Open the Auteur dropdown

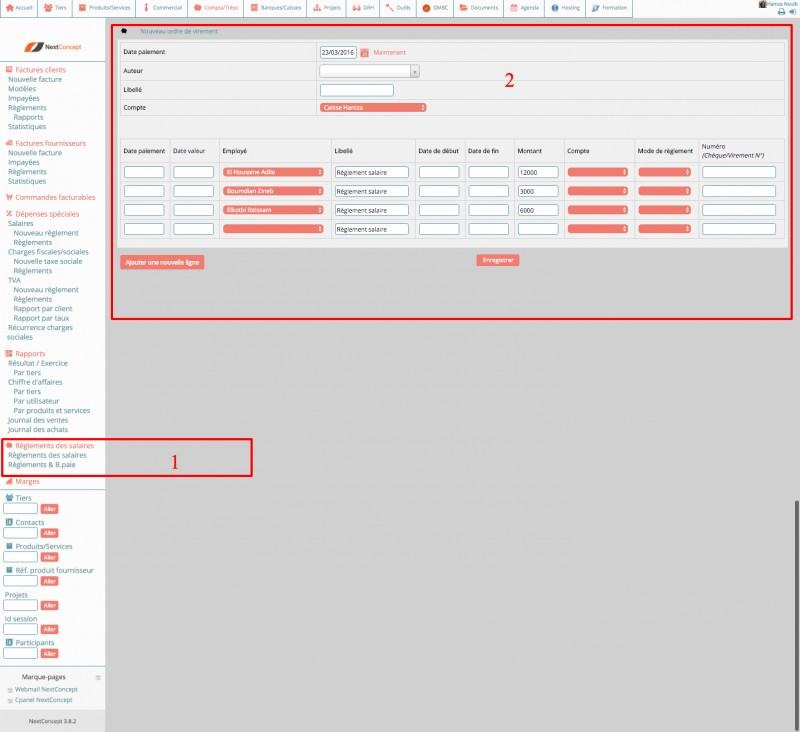[x=369, y=71]
